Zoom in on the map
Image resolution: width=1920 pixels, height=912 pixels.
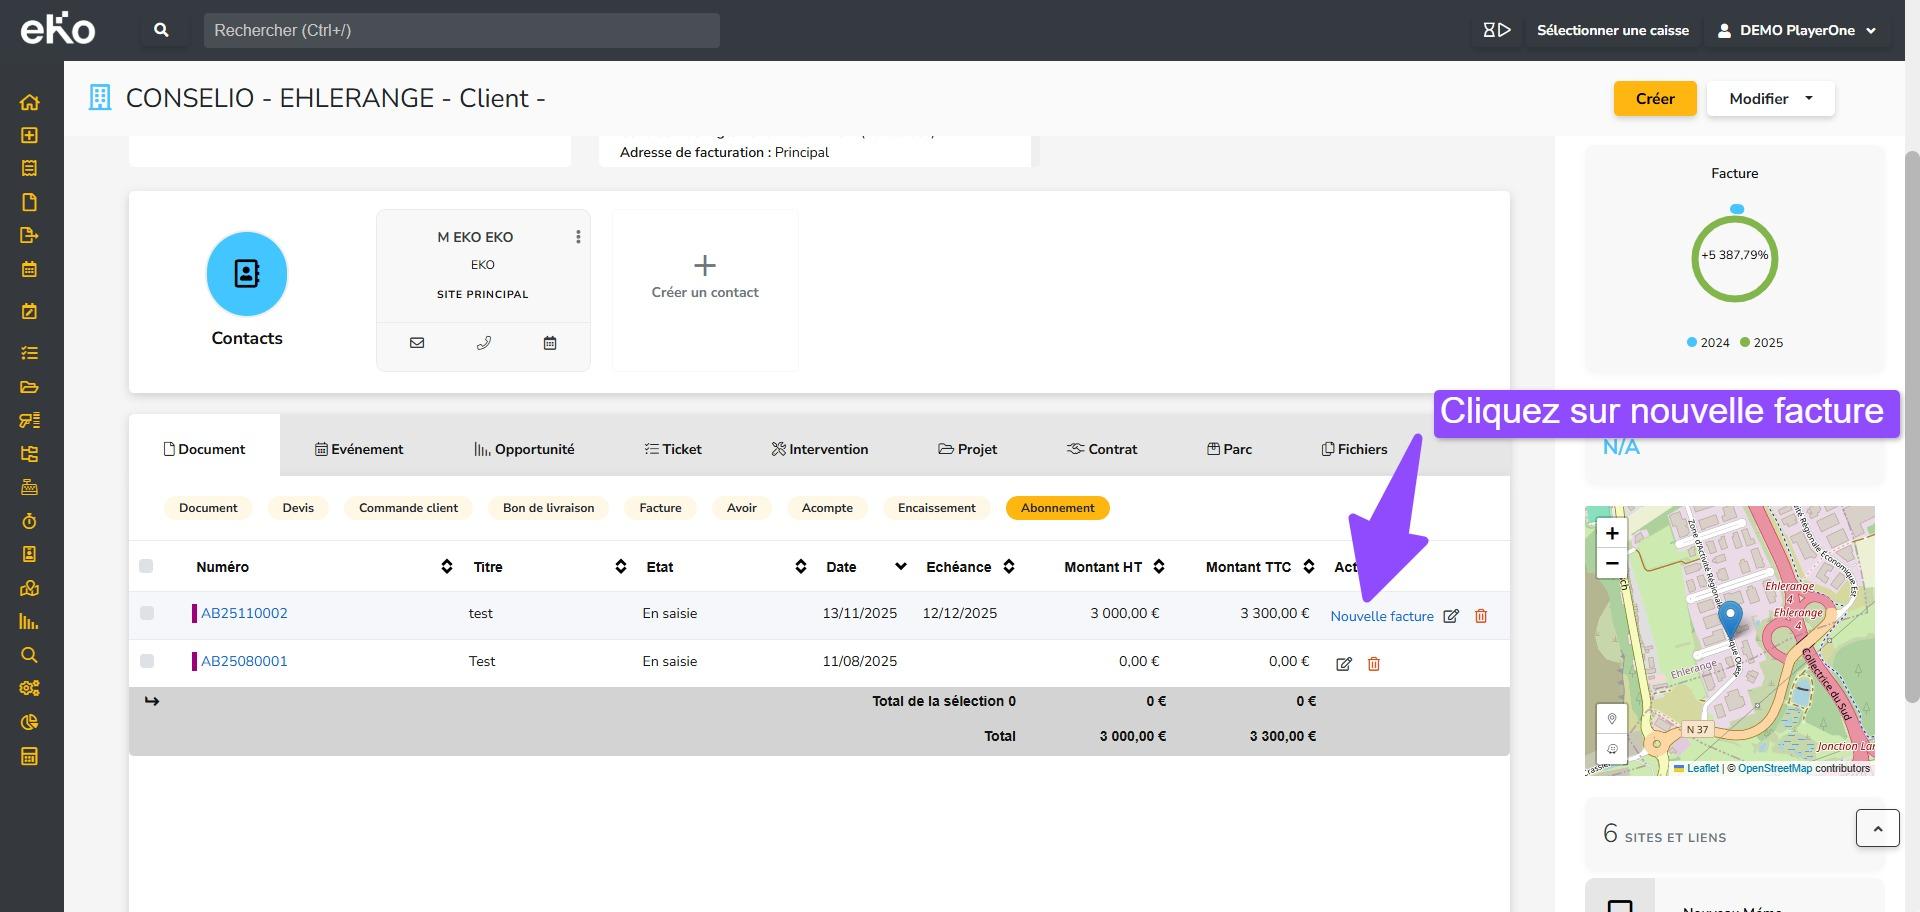click(1612, 533)
